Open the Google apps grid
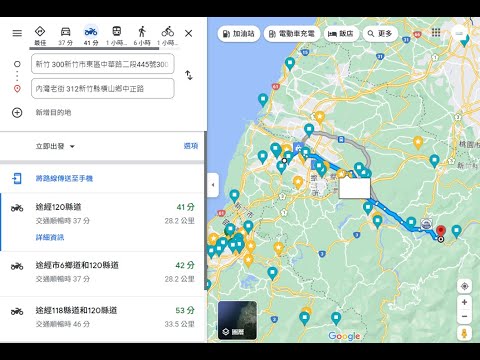480x360 pixels. [x=436, y=33]
